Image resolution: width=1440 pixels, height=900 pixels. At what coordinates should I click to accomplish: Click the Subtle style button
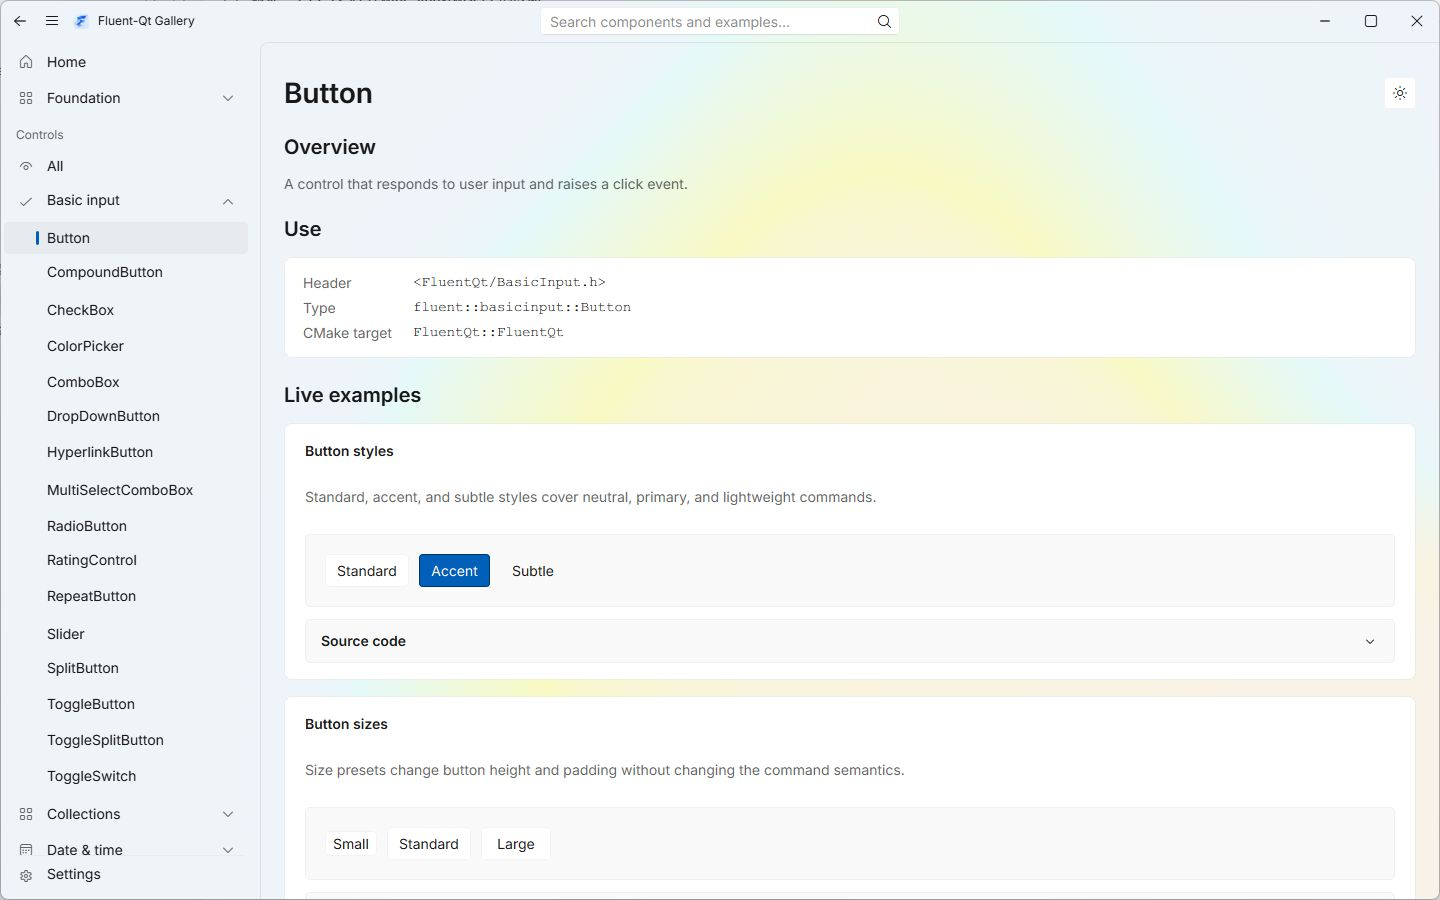click(533, 571)
